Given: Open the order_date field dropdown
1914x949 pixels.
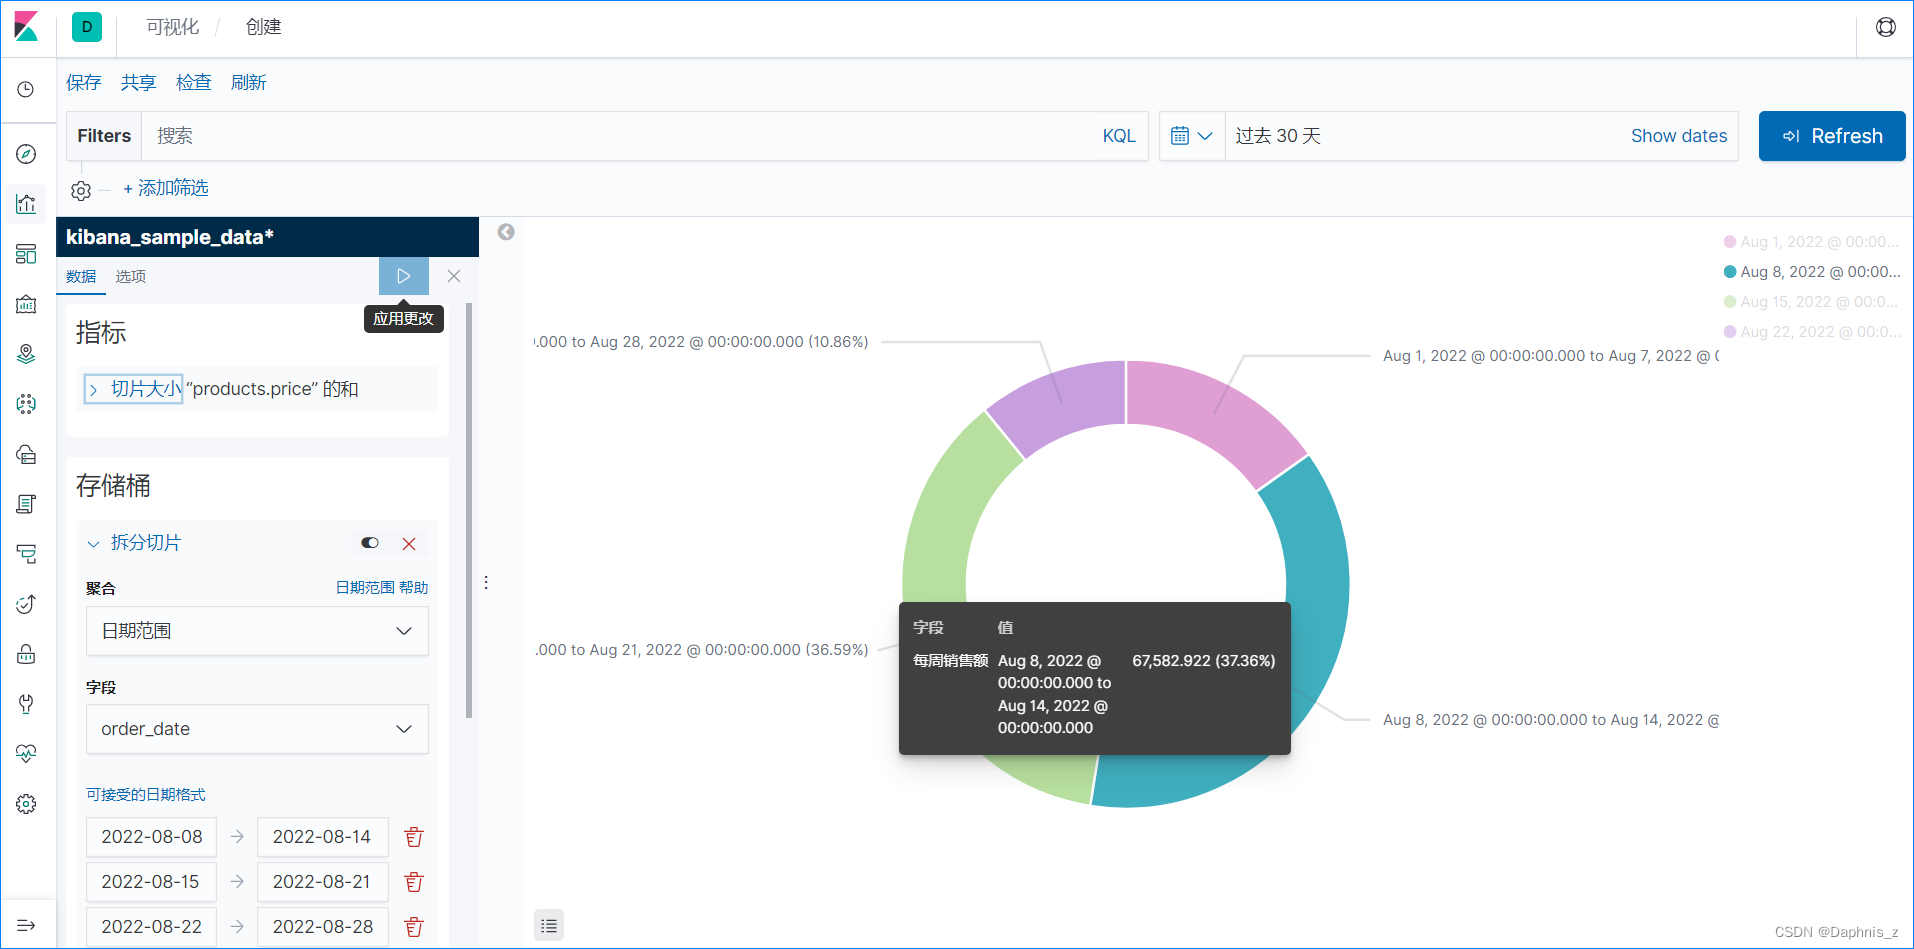Looking at the screenshot, I should 257,729.
